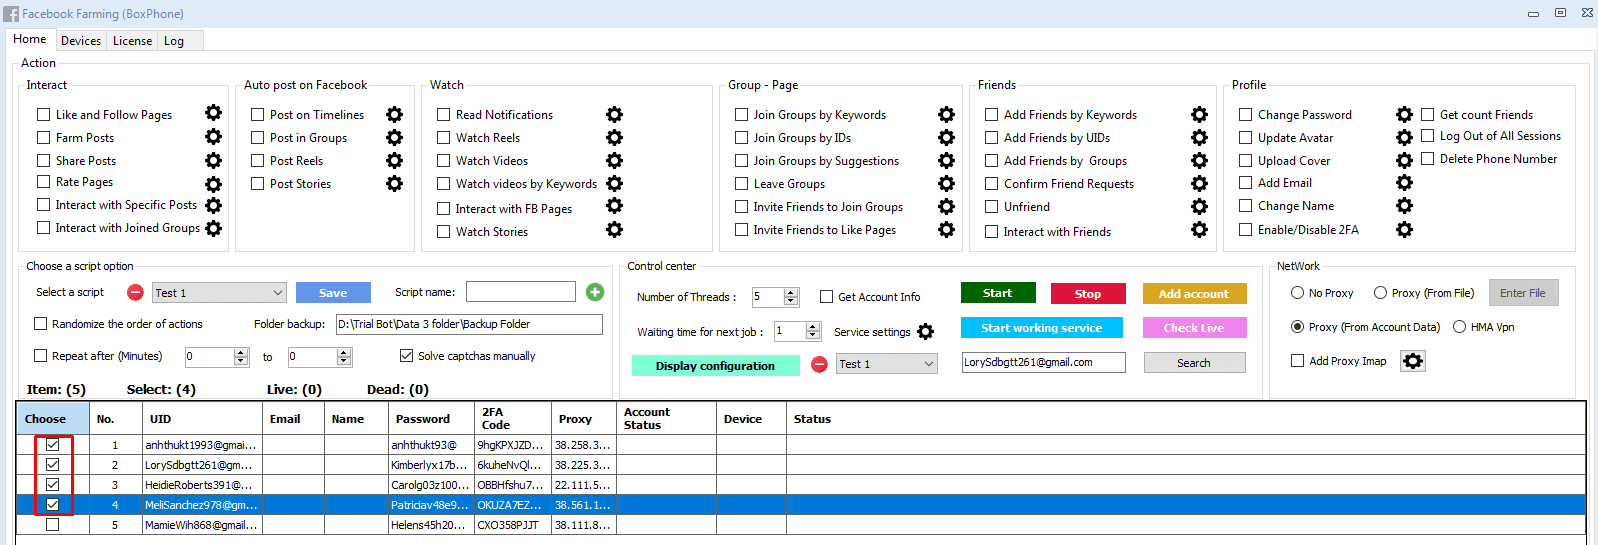Increase Repeat after 'to' value

[x=344, y=352]
